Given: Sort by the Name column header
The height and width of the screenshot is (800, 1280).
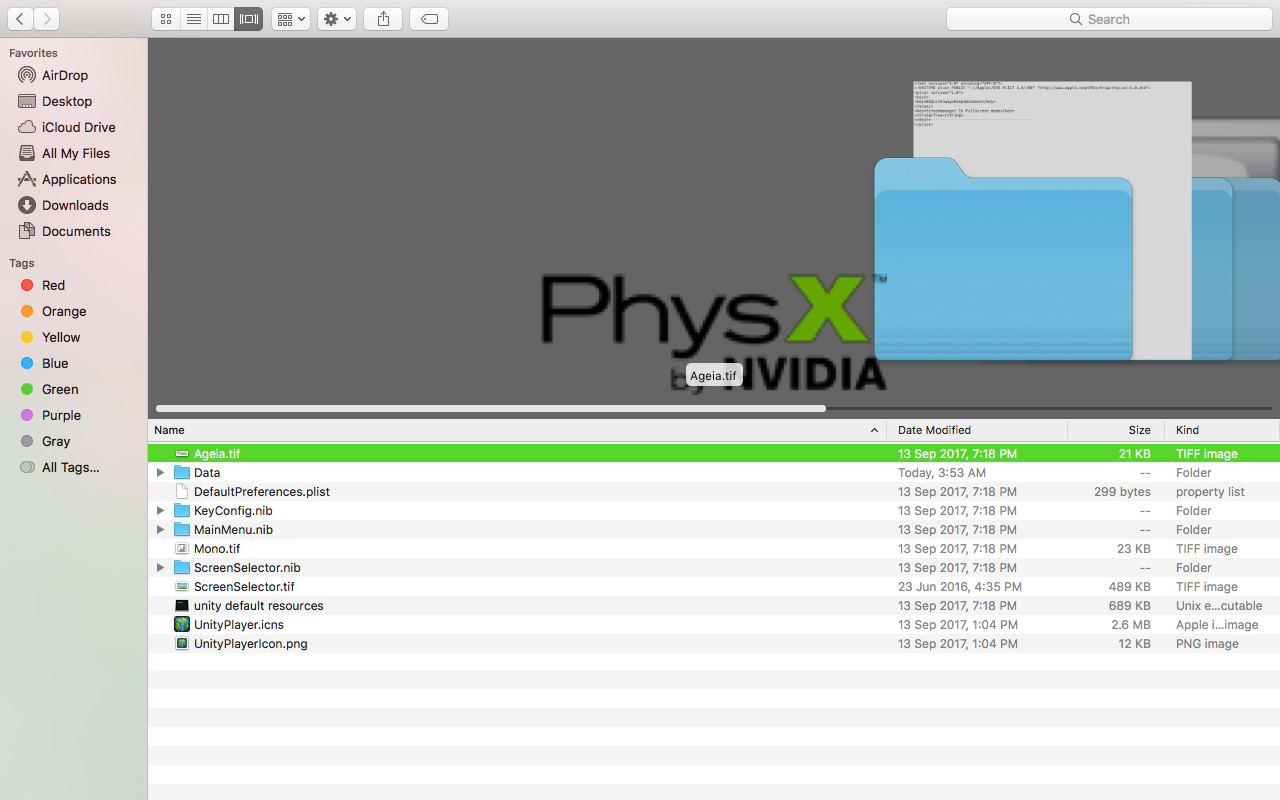Looking at the screenshot, I should [517, 430].
